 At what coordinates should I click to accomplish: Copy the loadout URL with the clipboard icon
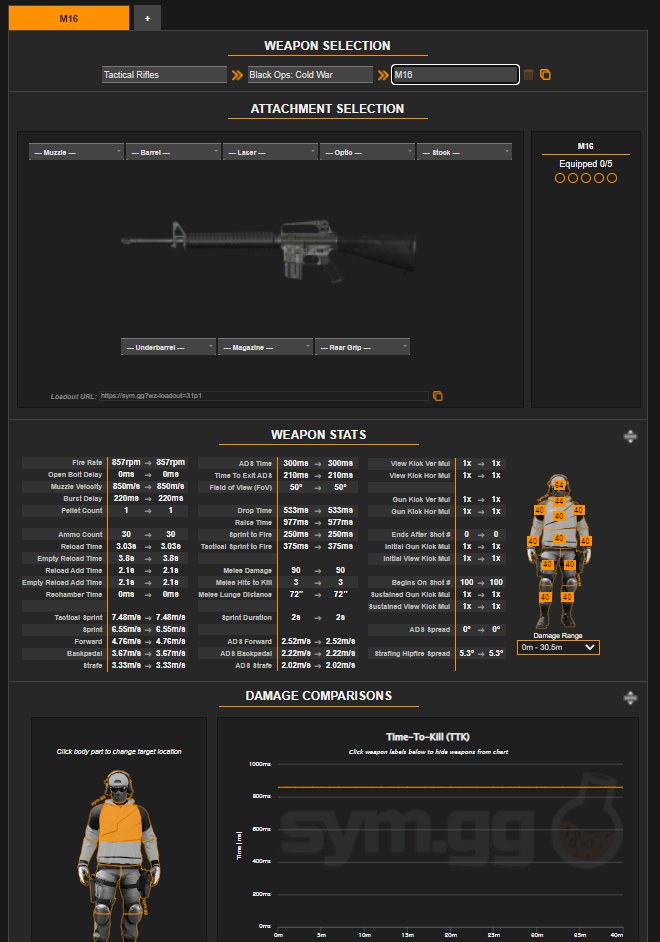[438, 396]
